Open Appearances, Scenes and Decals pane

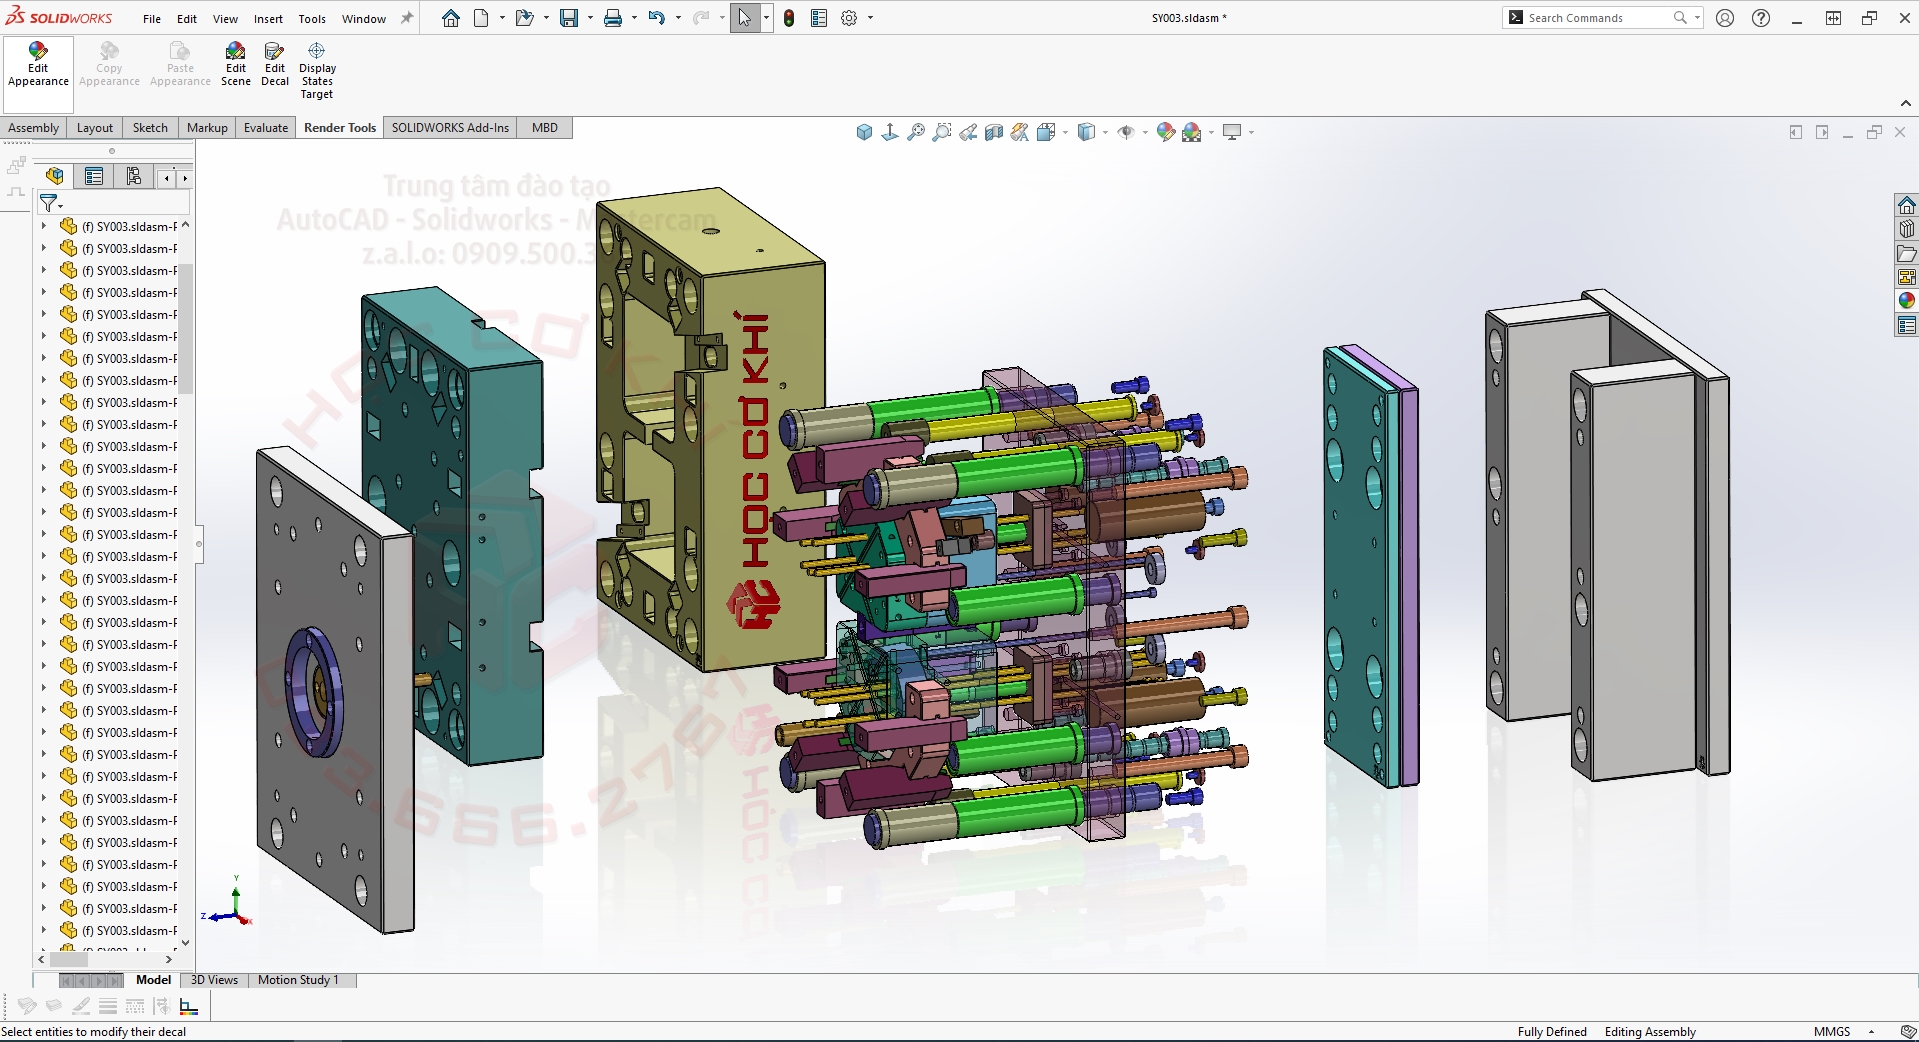[x=1906, y=301]
